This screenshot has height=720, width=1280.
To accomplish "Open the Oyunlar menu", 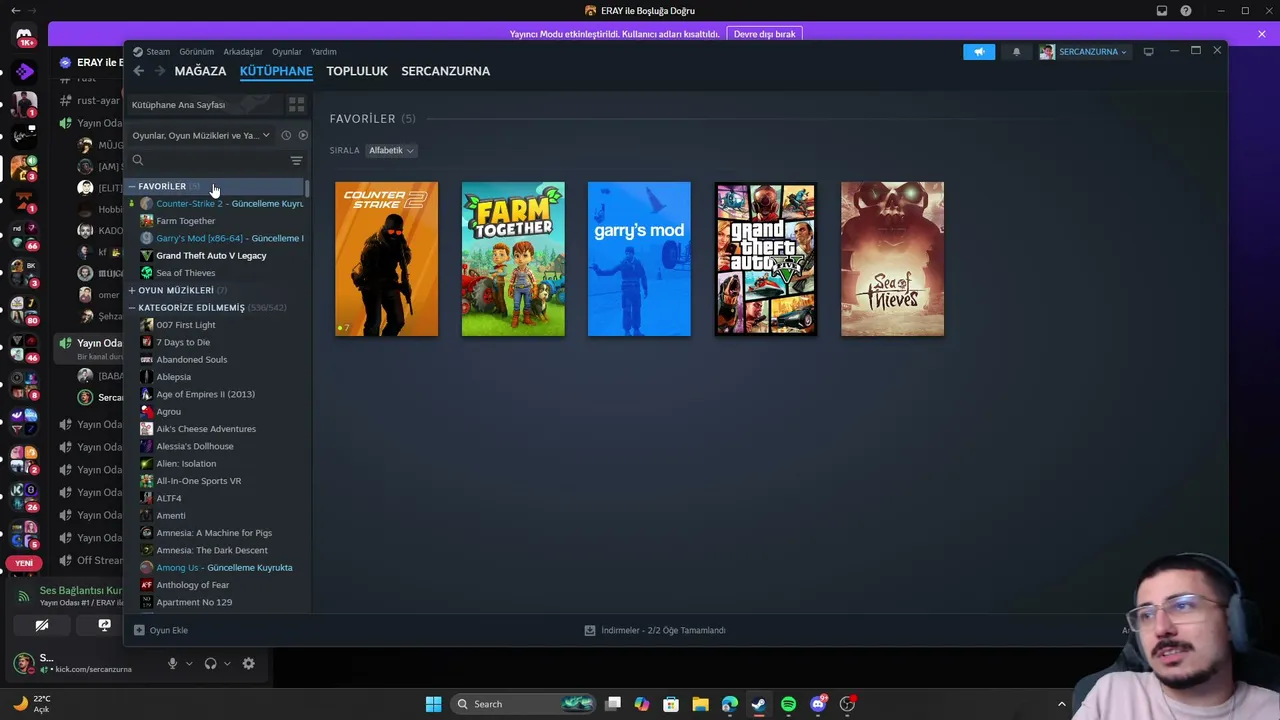I will pyautogui.click(x=287, y=52).
